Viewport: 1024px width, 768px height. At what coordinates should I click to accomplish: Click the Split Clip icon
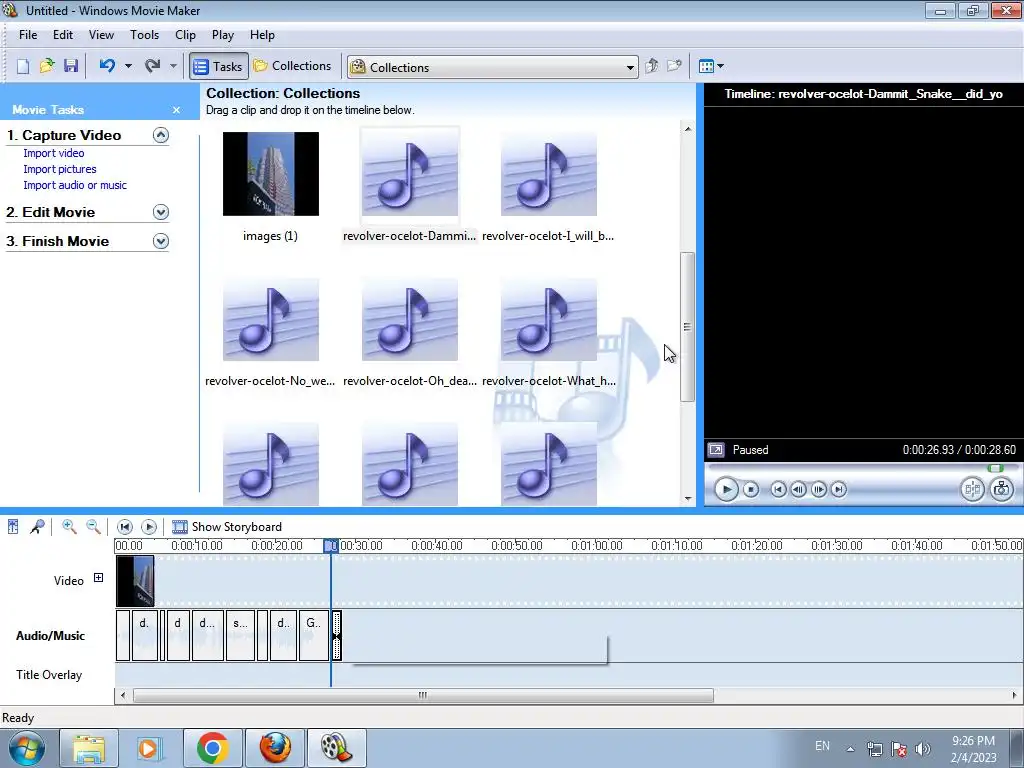(972, 489)
